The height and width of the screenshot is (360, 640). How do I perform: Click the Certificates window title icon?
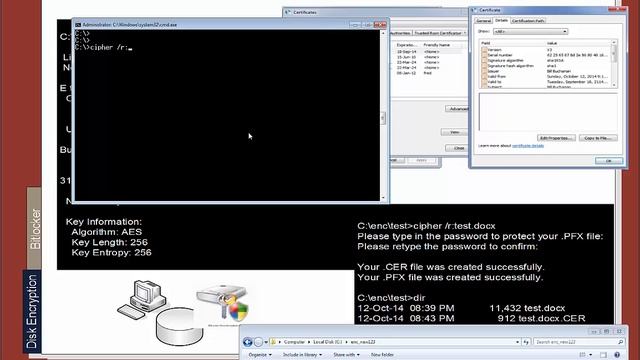coord(288,12)
